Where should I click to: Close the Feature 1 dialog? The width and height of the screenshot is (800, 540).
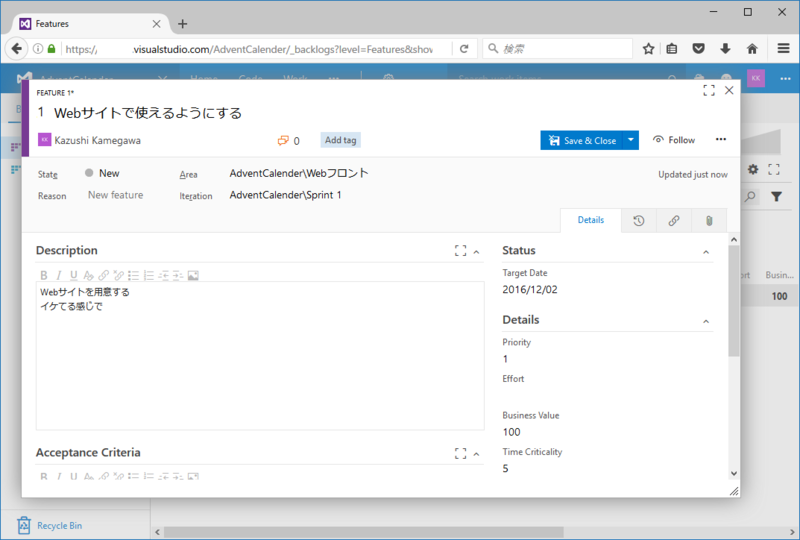point(729,90)
